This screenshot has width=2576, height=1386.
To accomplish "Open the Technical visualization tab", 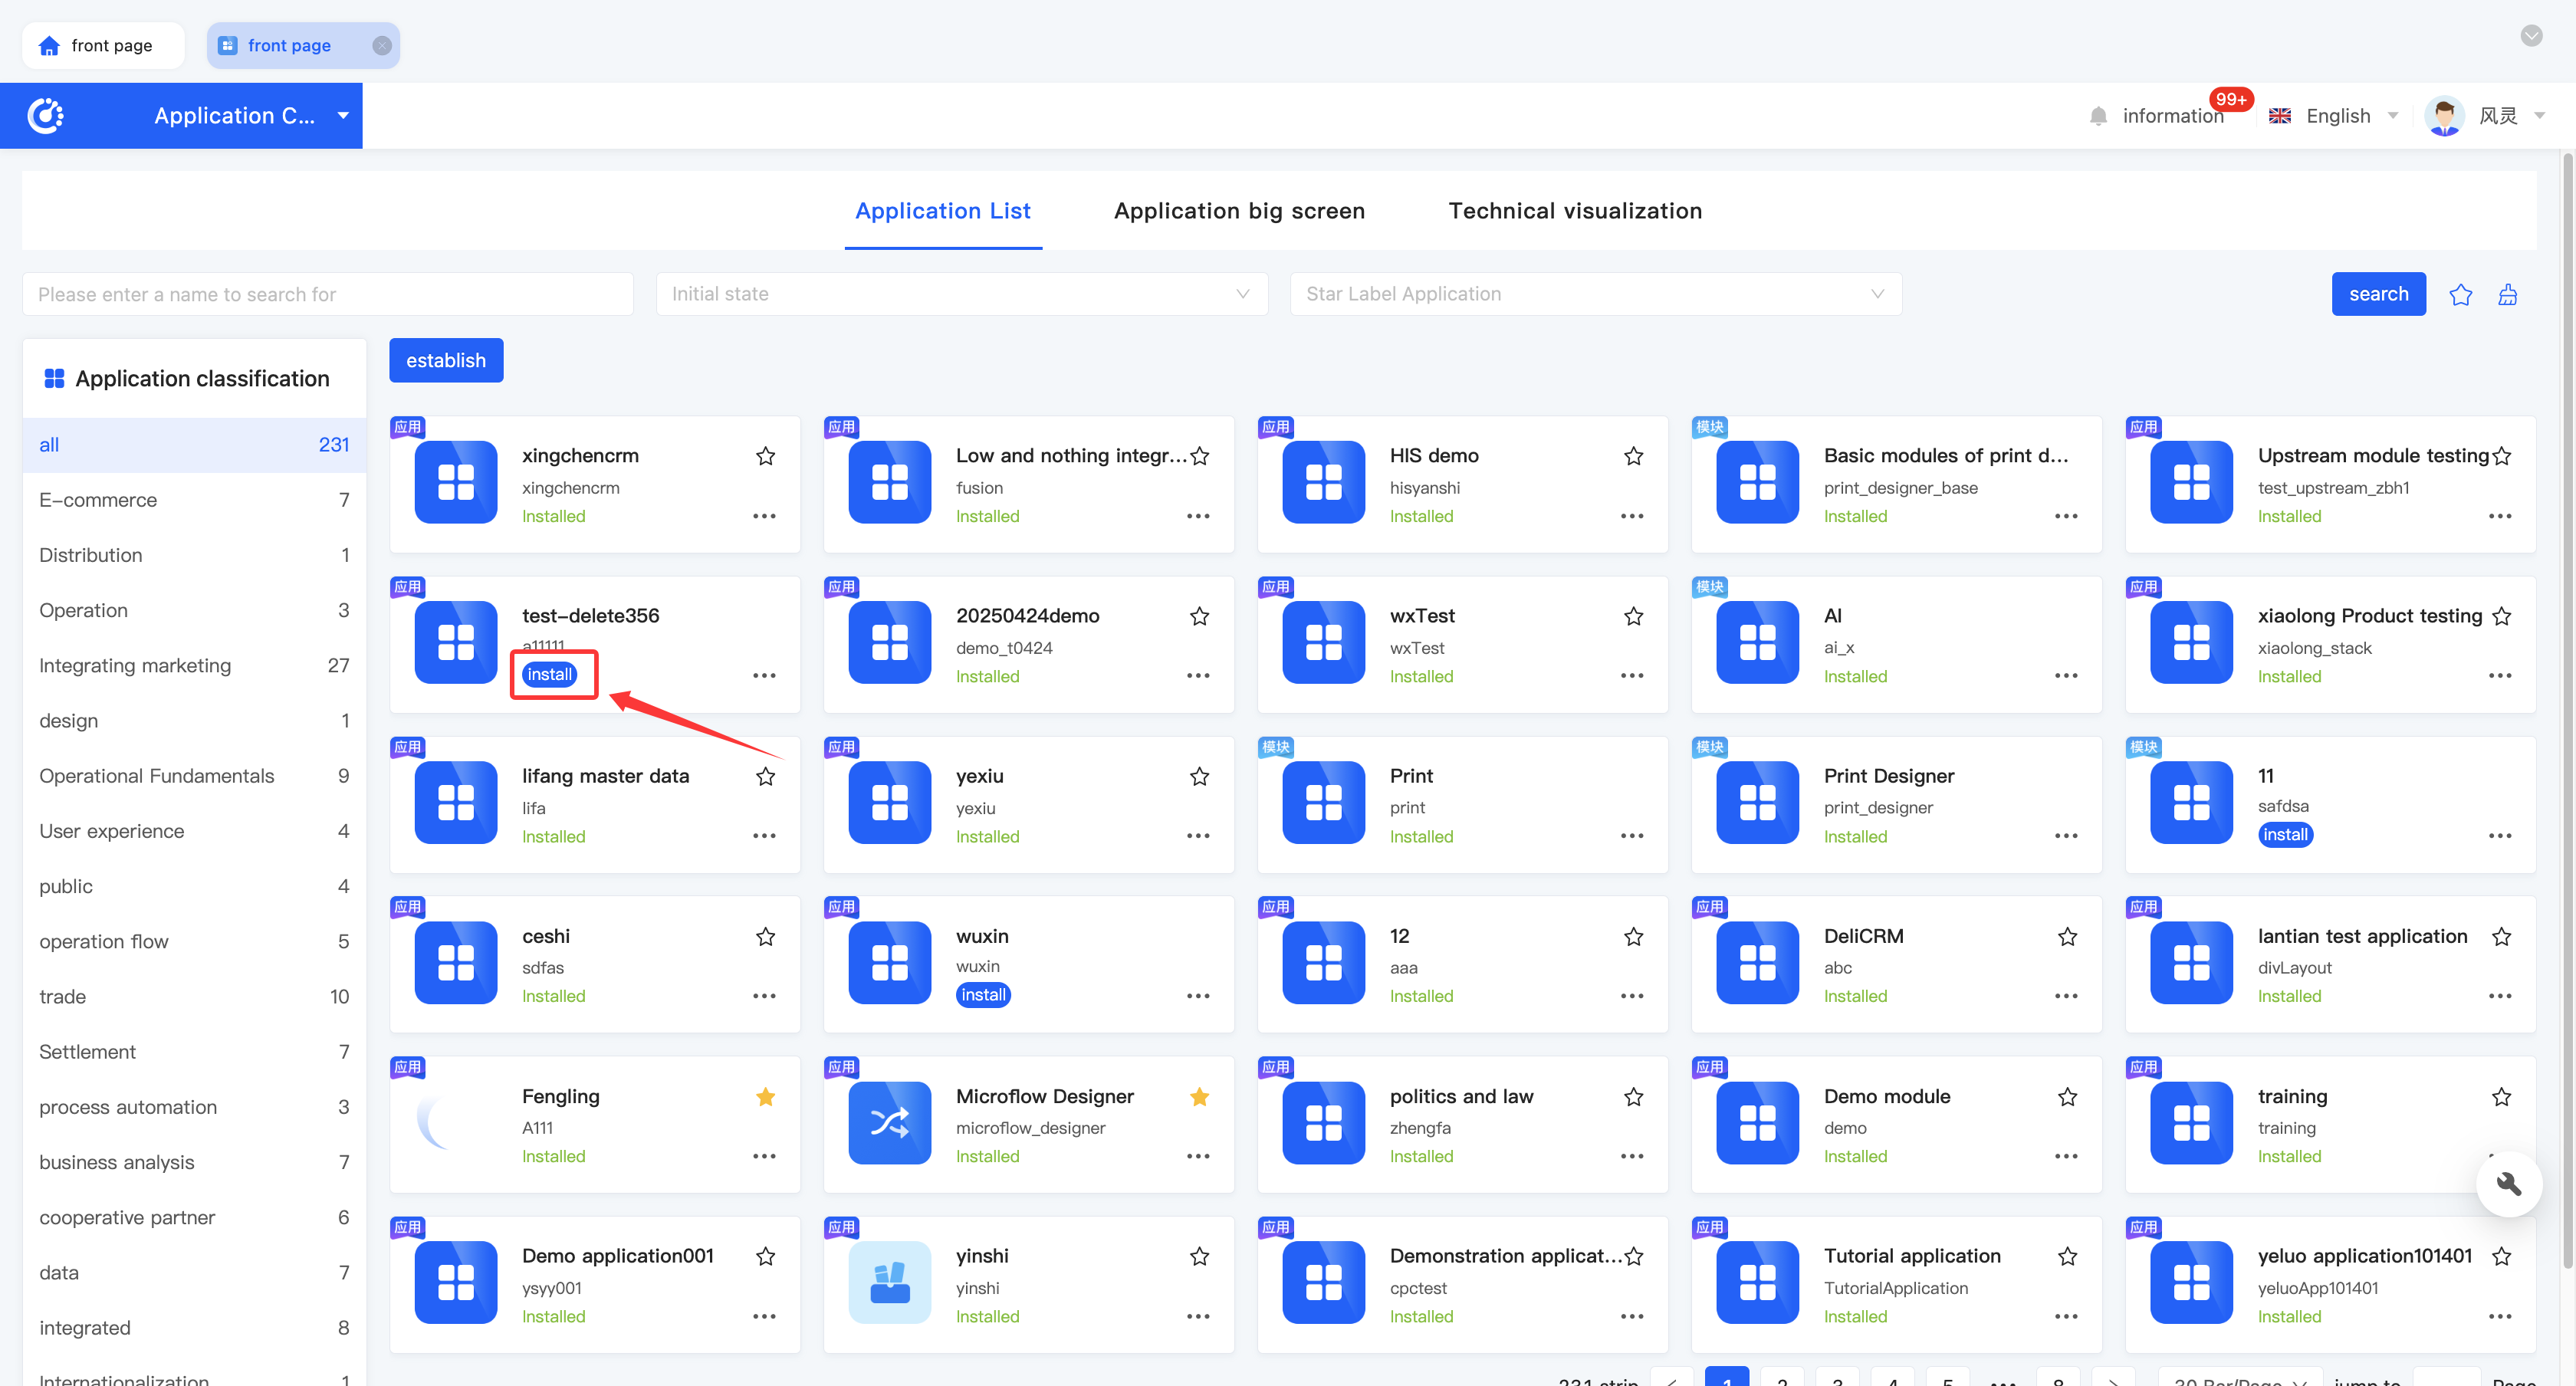I will point(1574,211).
